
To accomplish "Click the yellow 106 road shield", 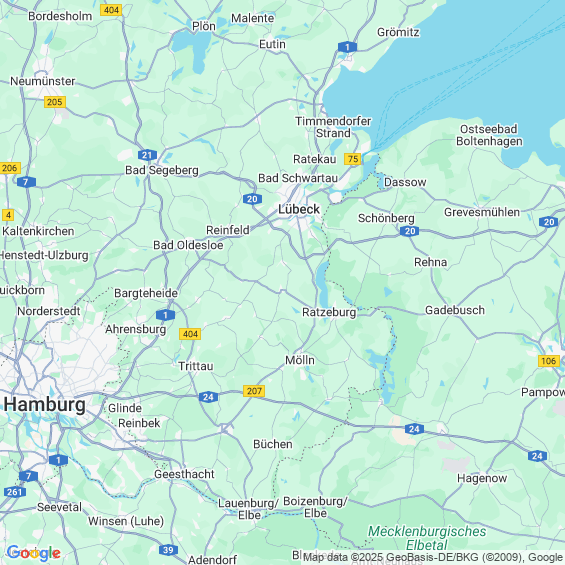I will tap(548, 361).
